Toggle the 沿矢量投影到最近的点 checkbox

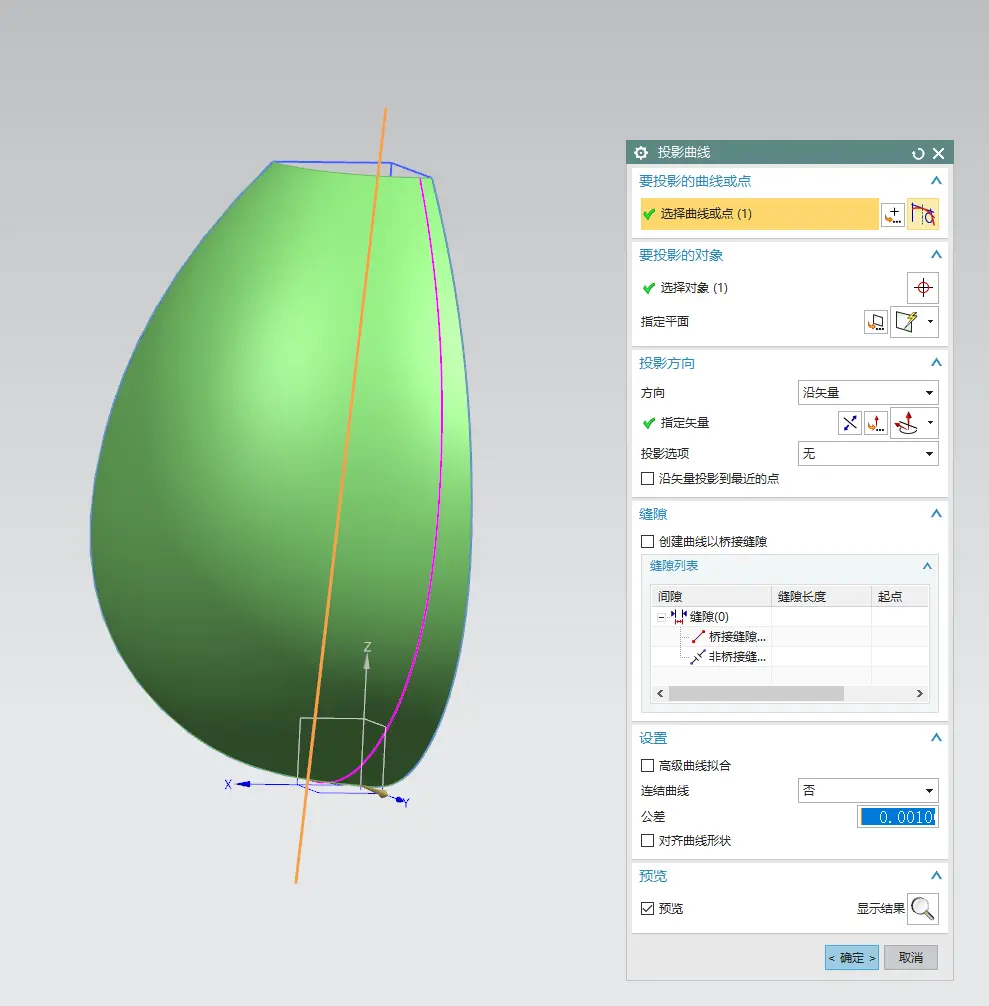coord(648,479)
